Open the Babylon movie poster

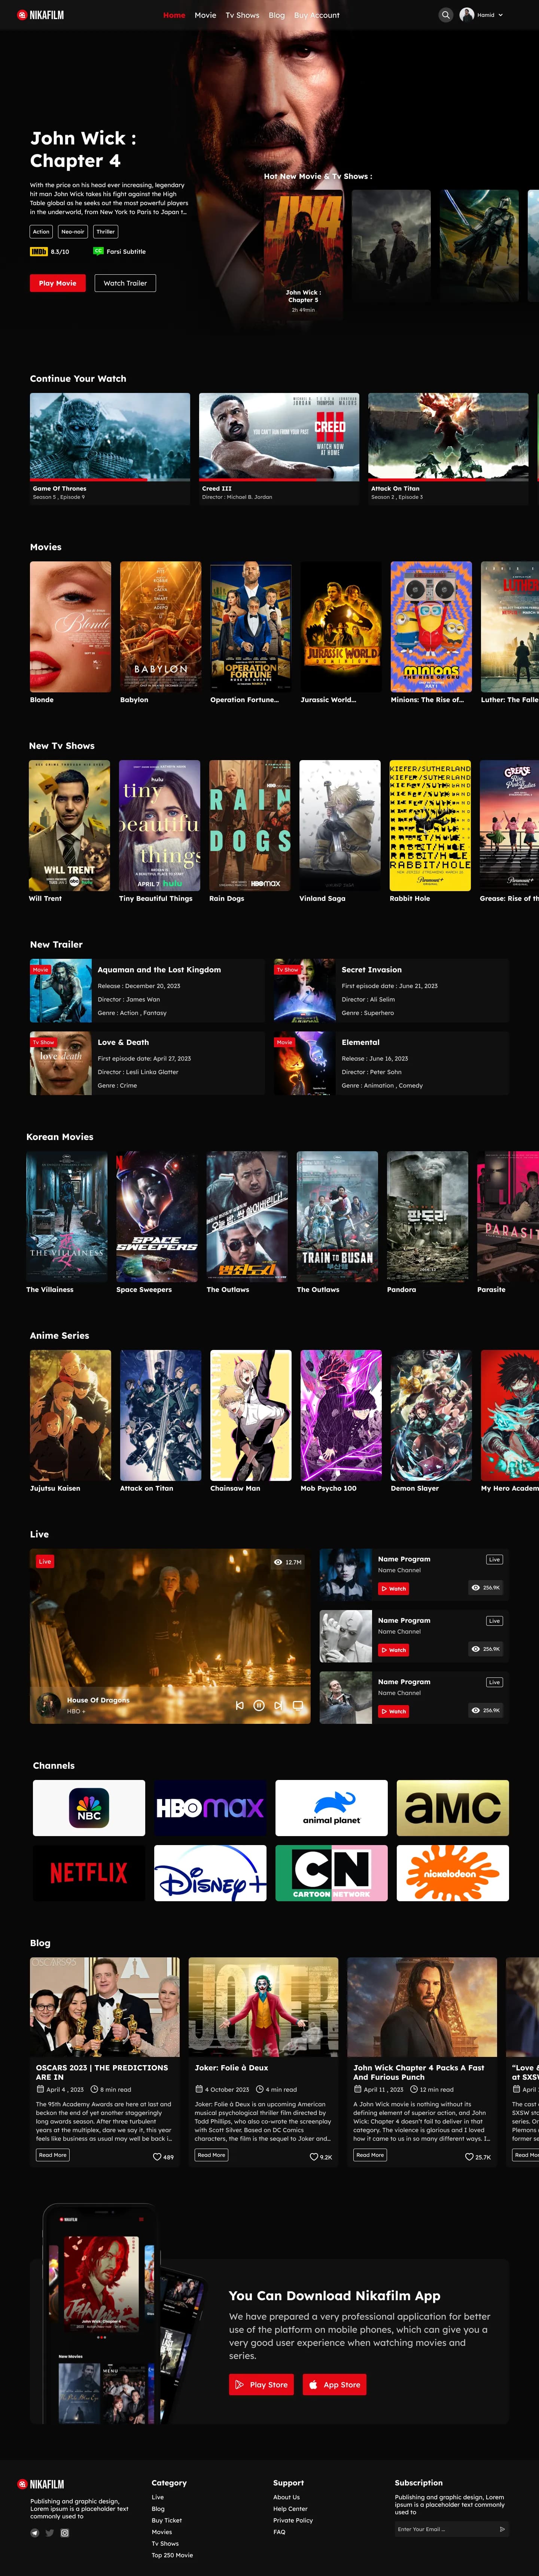tap(160, 626)
